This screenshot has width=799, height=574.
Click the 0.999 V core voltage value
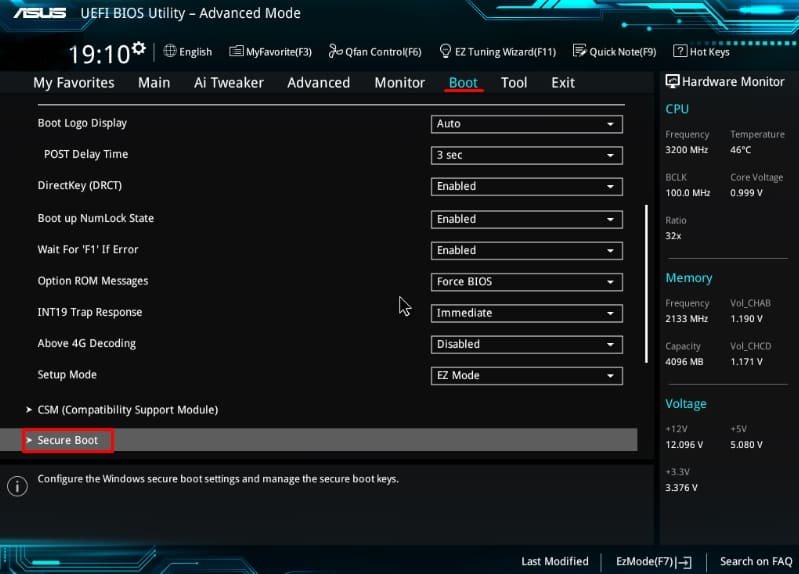(x=746, y=193)
